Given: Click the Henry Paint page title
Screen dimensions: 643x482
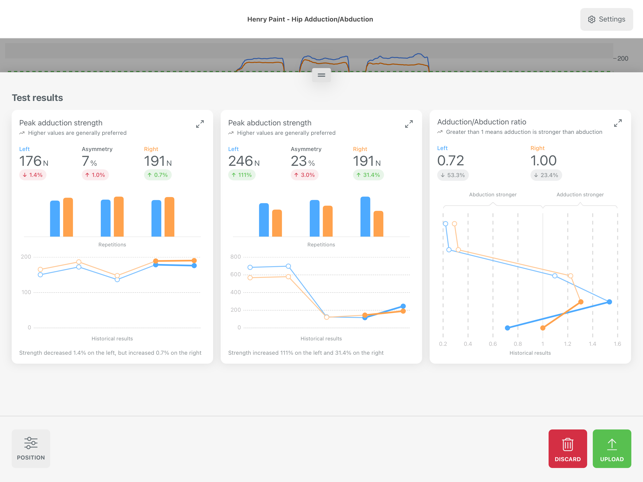Looking at the screenshot, I should pyautogui.click(x=310, y=19).
